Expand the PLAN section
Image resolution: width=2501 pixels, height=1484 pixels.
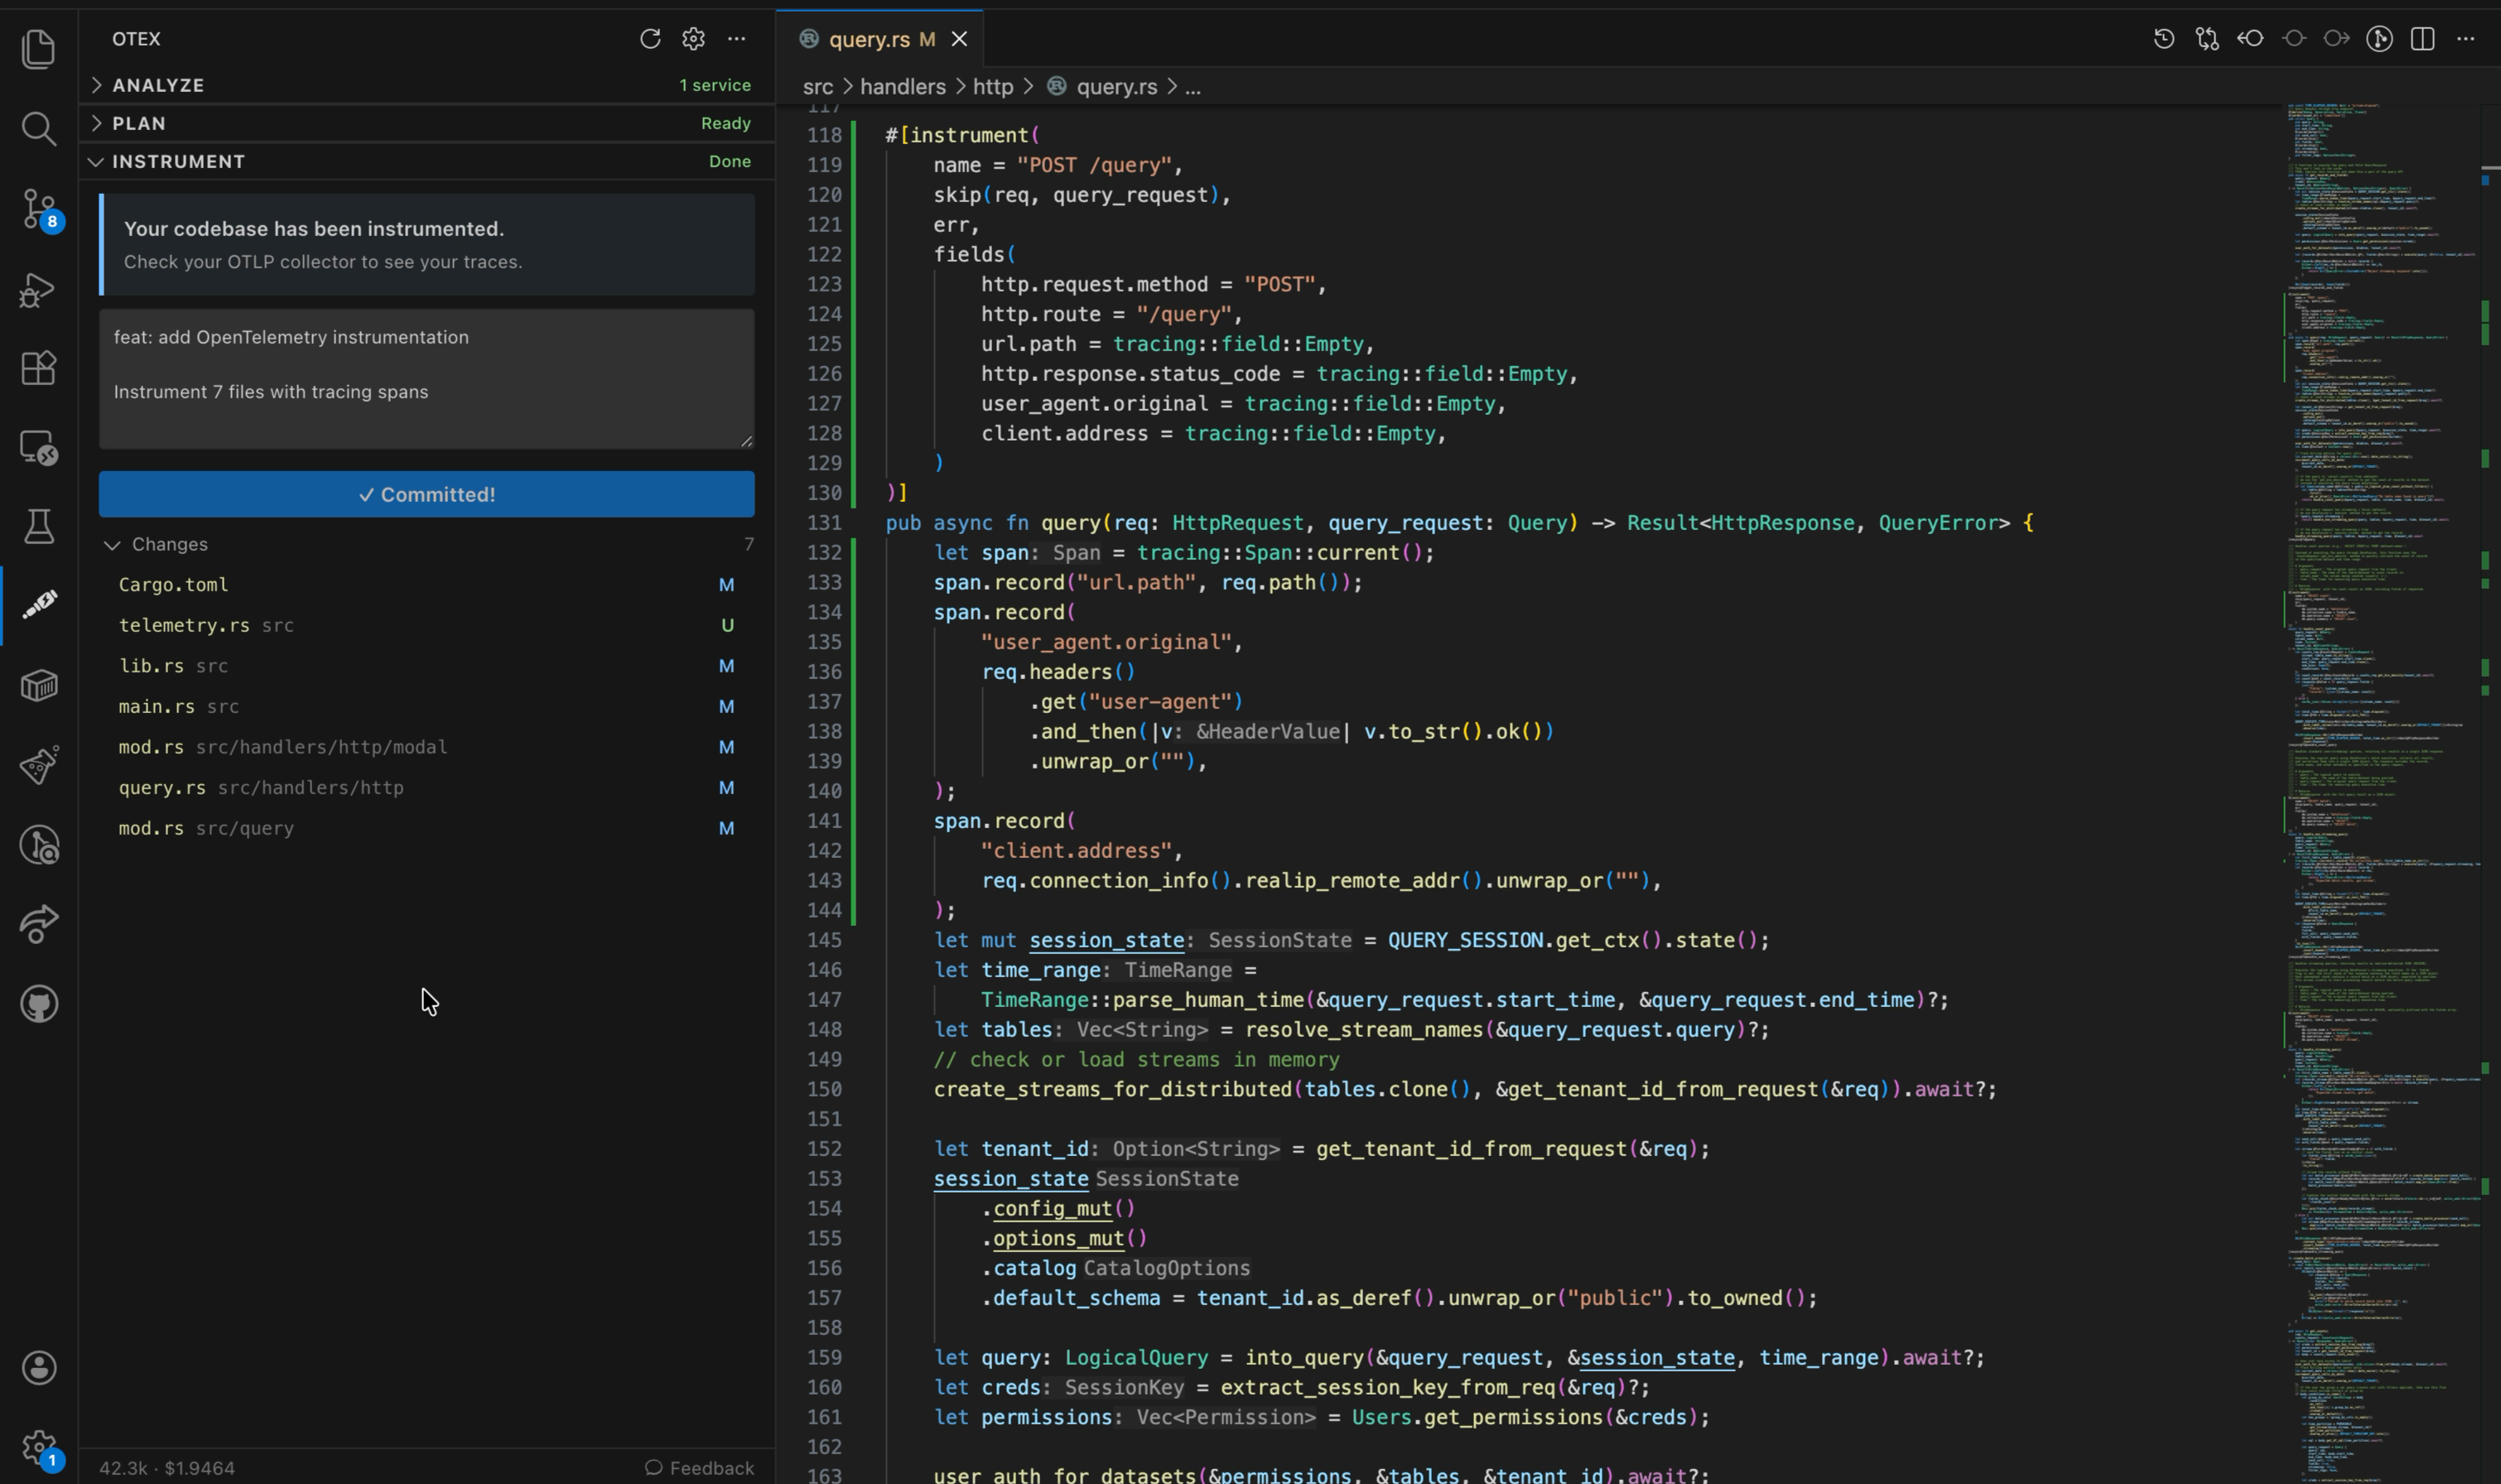427,123
